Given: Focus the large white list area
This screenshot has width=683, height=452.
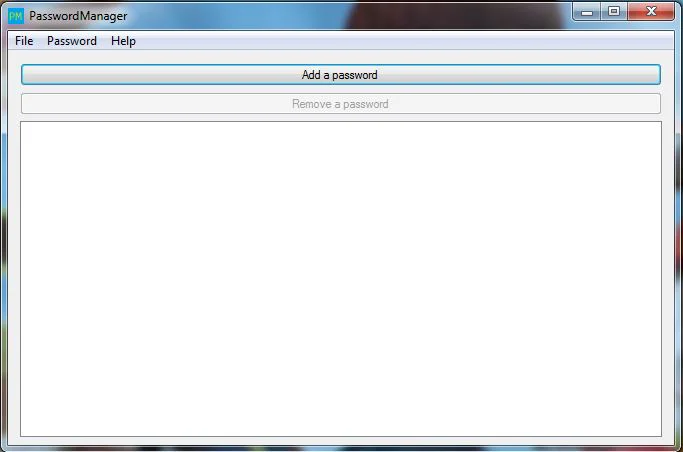Looking at the screenshot, I should (x=341, y=279).
